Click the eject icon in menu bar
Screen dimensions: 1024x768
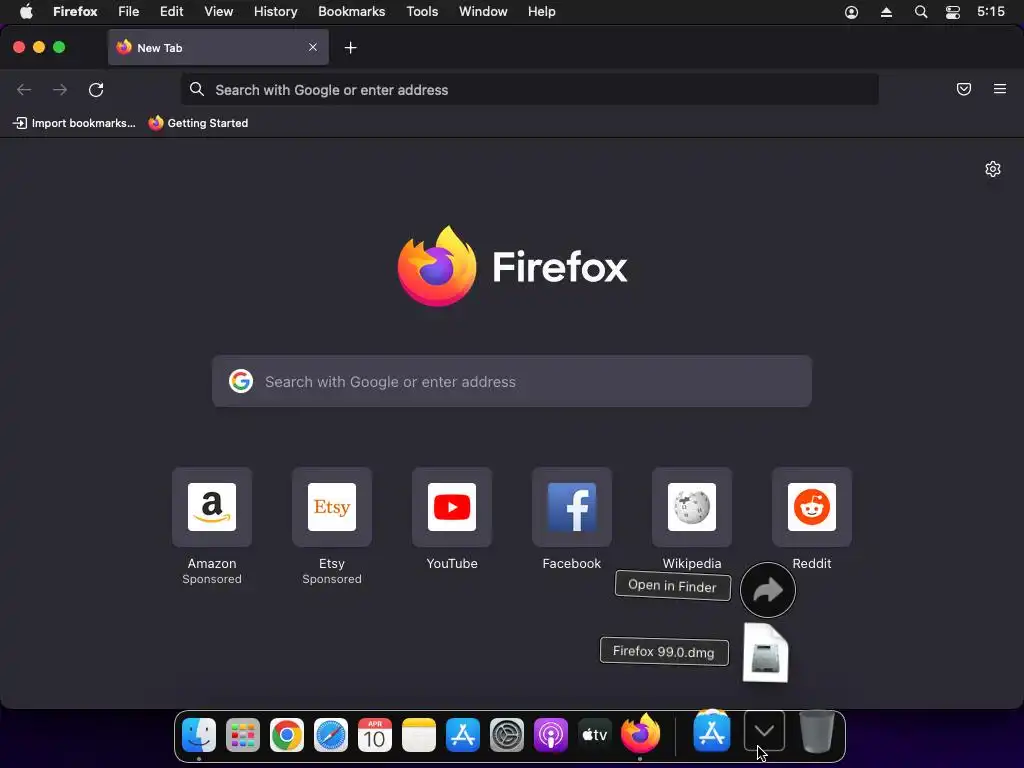(x=886, y=12)
